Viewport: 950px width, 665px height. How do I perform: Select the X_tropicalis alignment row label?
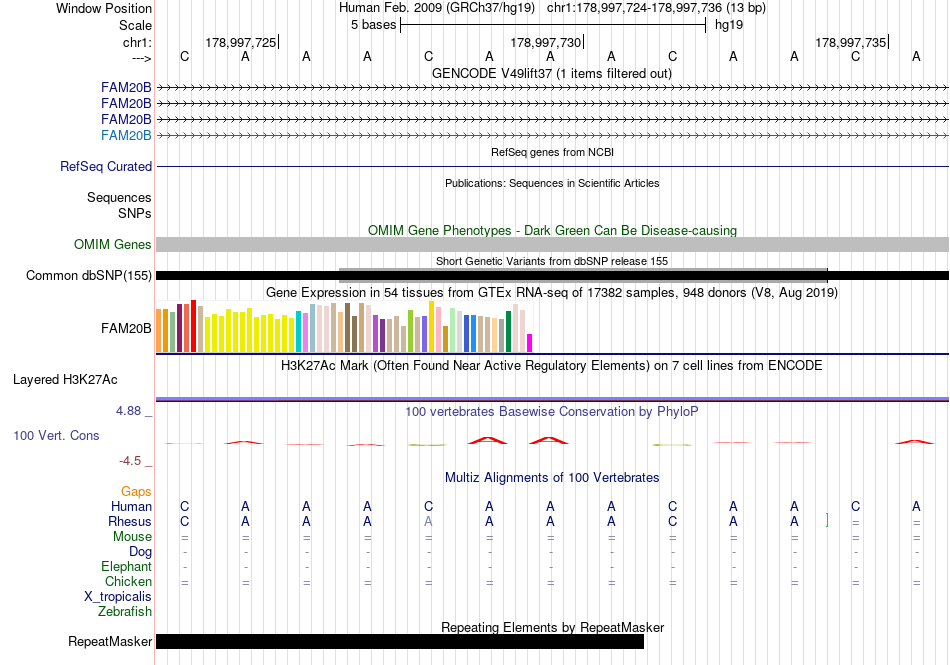[118, 597]
